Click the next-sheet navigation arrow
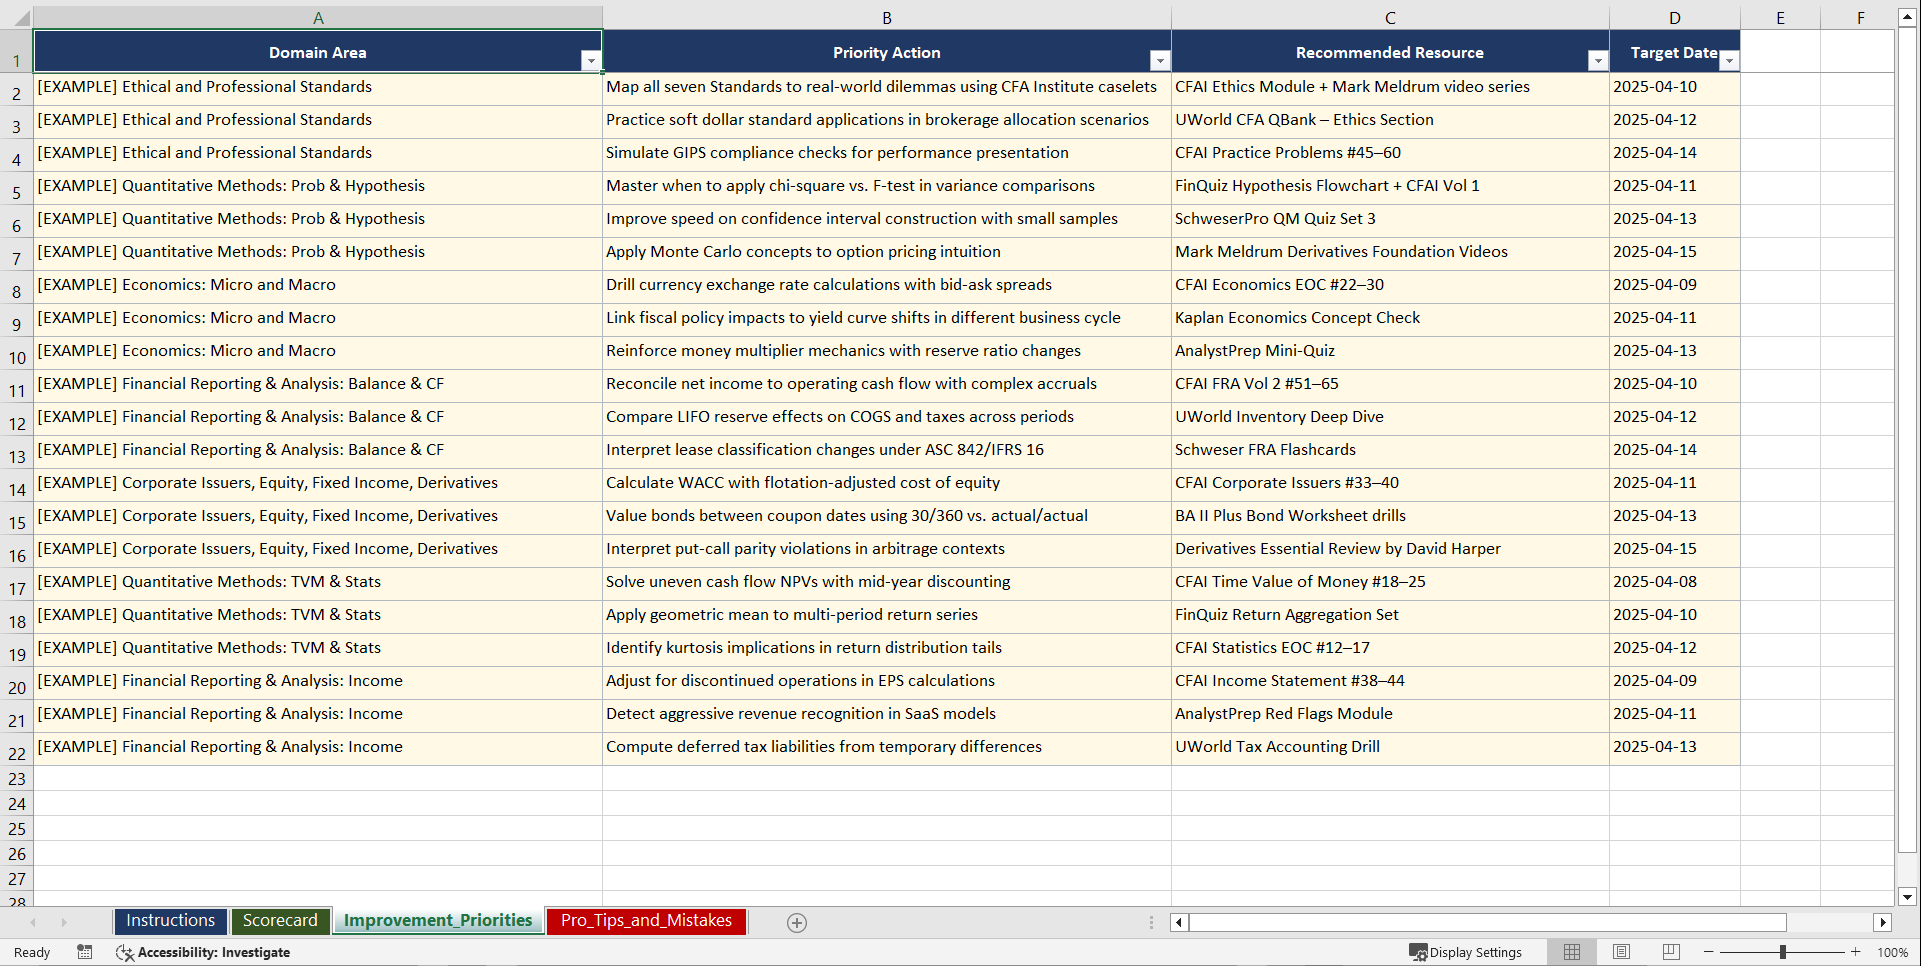 click(64, 922)
